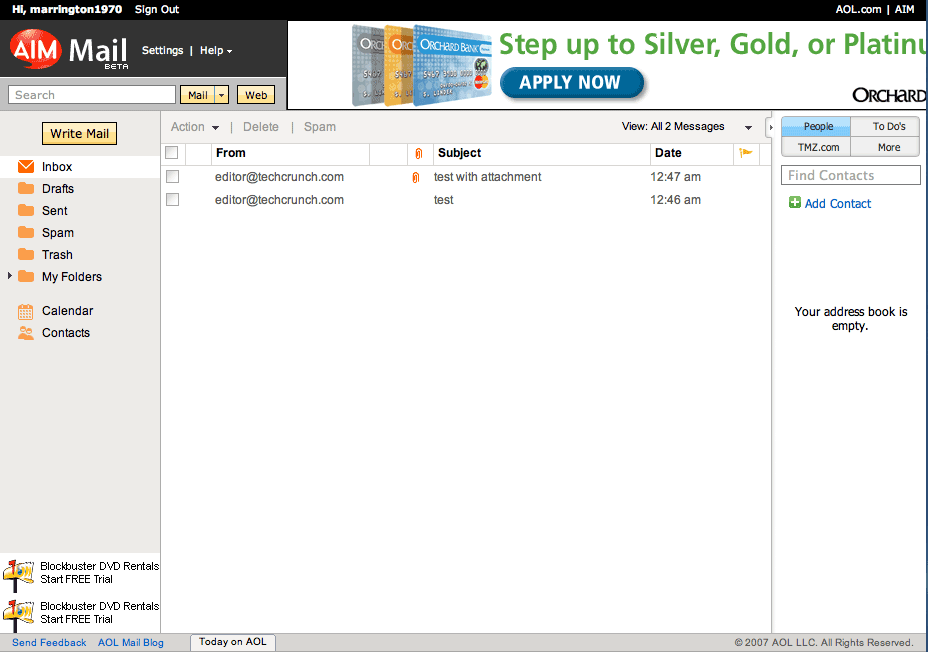Click APPLY NOW in the banner ad
The width and height of the screenshot is (928, 652).
[571, 82]
